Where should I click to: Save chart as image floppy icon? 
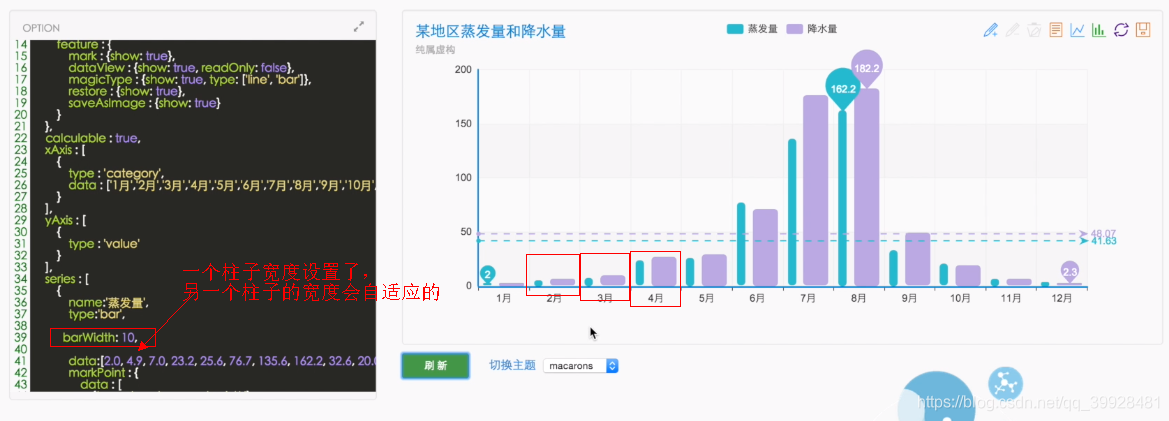pos(1143,30)
